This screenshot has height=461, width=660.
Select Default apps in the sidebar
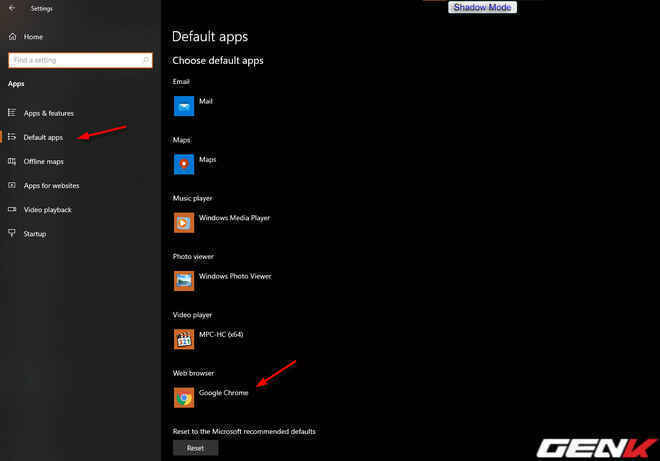click(x=43, y=137)
